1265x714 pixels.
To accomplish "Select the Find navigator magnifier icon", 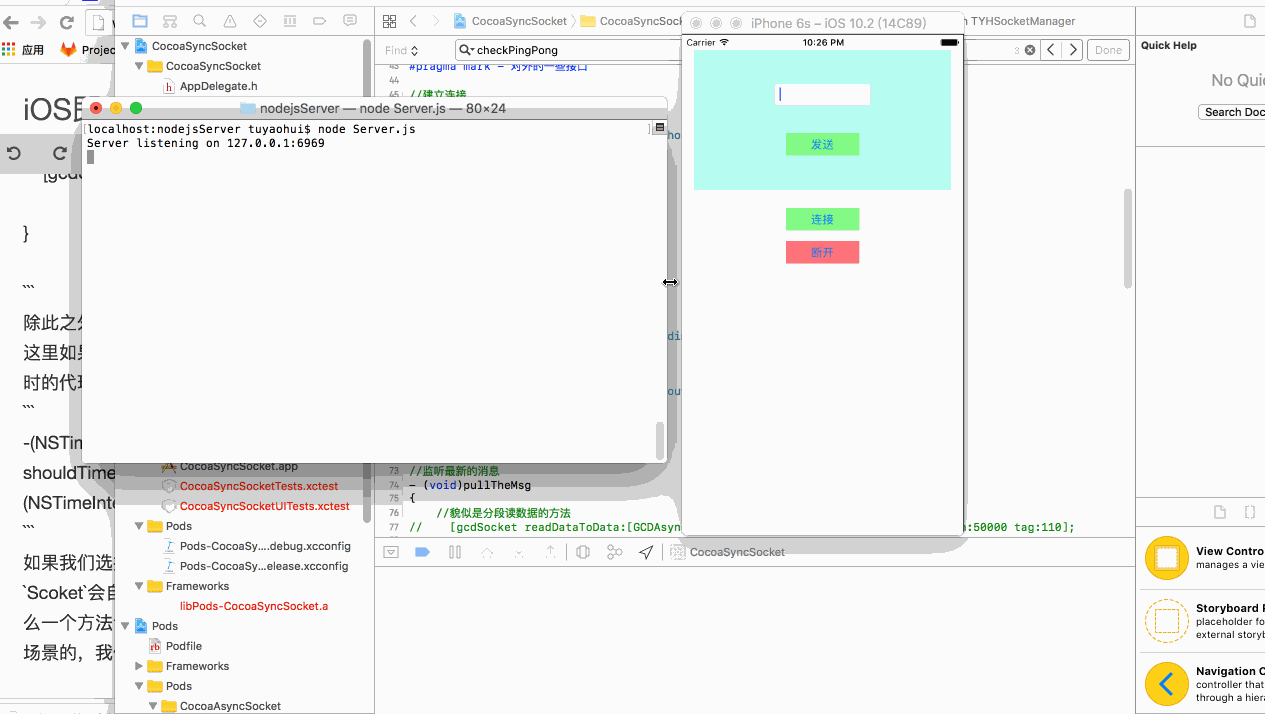I will pos(199,21).
